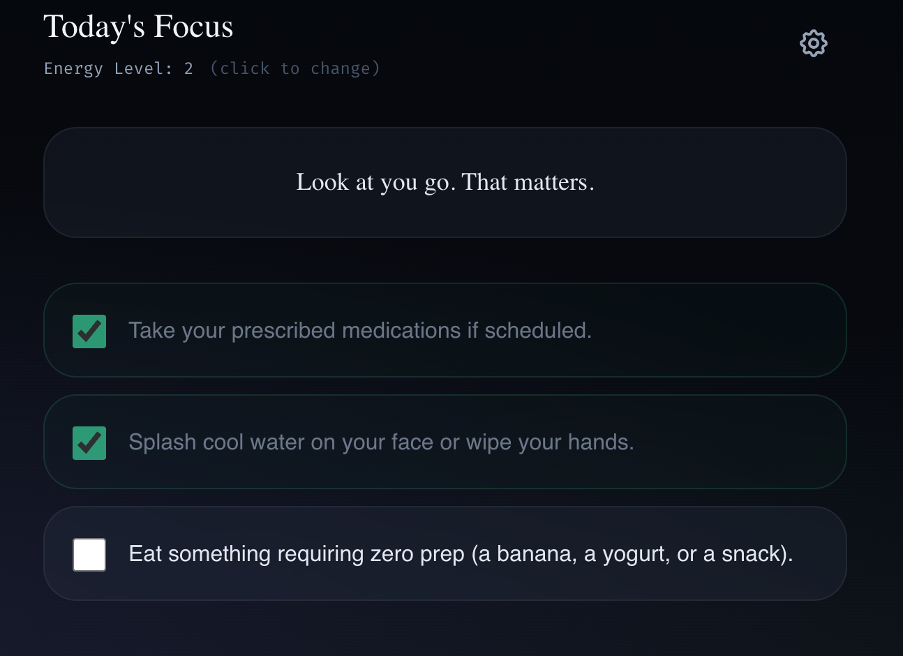Uncheck the prescribed medications task
The image size is (904, 656).
(89, 331)
